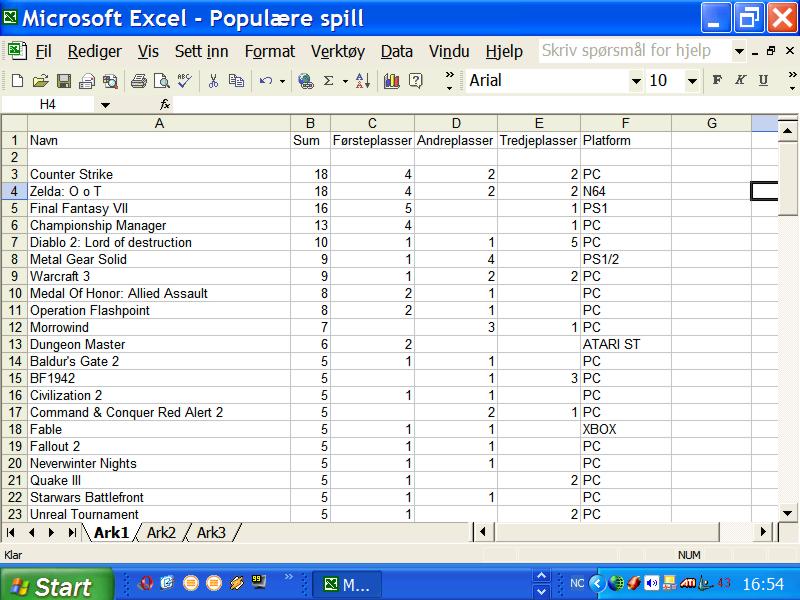Viewport: 800px width, 600px height.
Task: Open the Undo history dropdown arrow
Action: pos(282,81)
